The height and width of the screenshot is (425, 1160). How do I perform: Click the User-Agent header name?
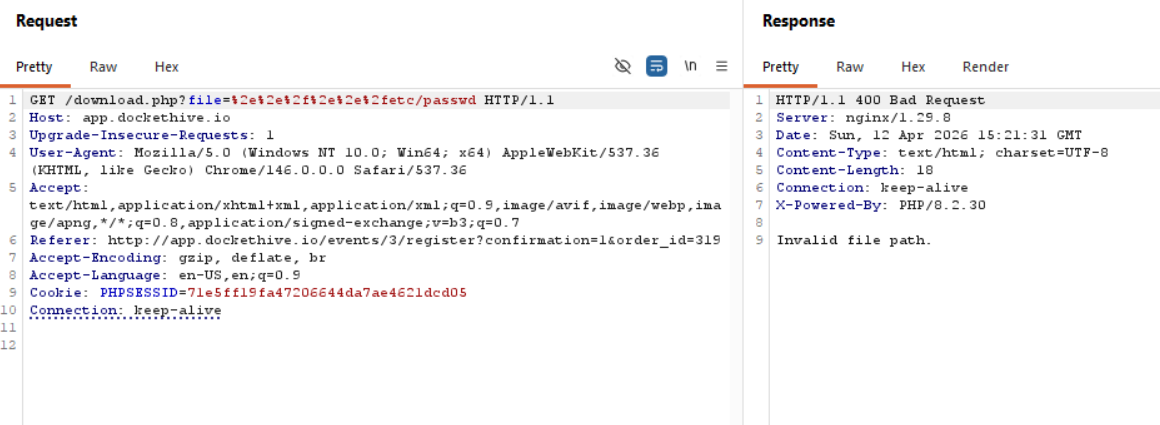point(77,152)
